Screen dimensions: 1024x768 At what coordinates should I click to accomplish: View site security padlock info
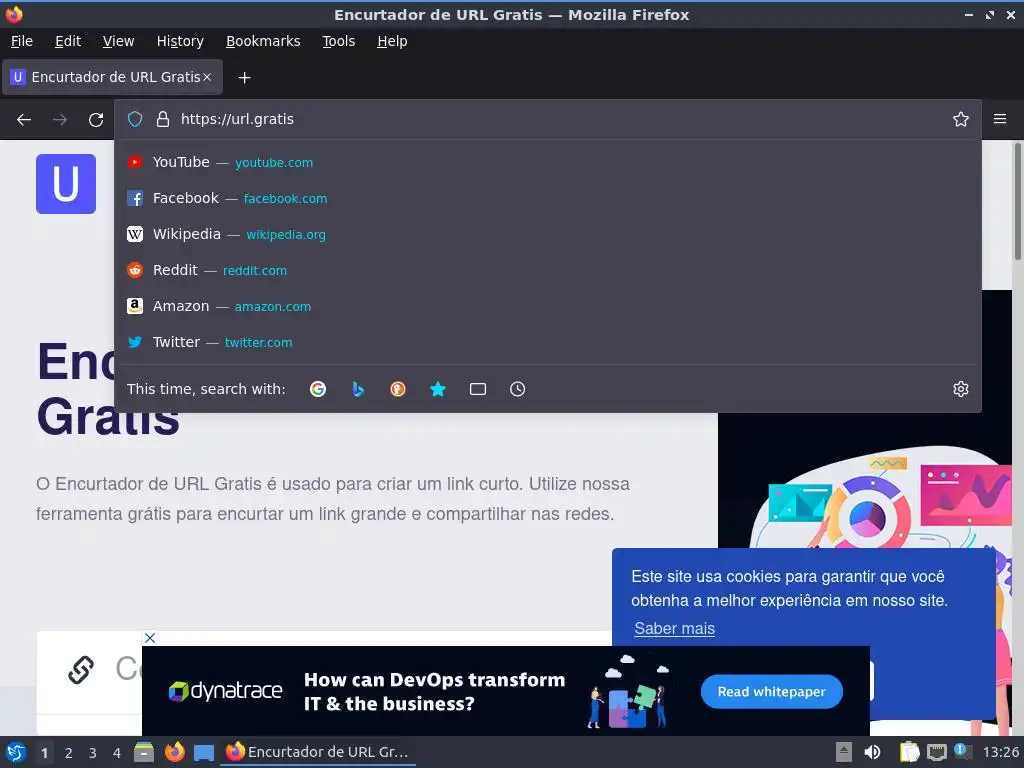tap(163, 119)
